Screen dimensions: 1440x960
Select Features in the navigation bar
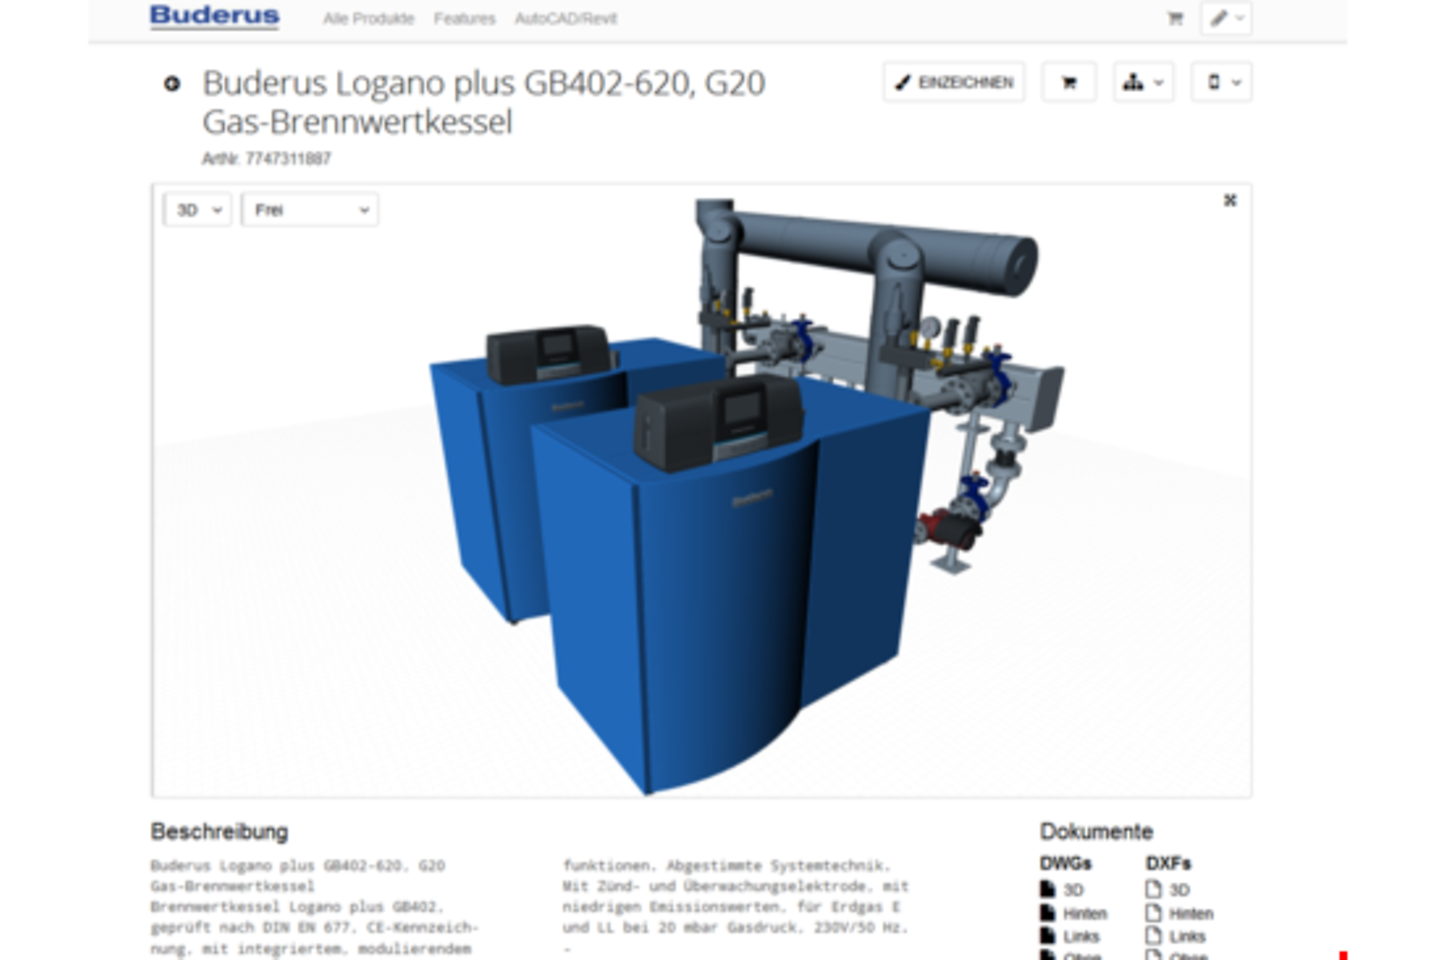[465, 18]
